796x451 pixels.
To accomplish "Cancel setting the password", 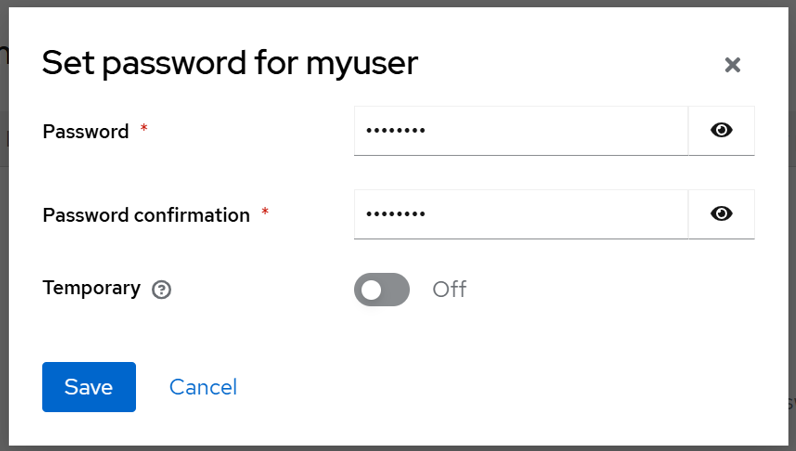I will (203, 387).
